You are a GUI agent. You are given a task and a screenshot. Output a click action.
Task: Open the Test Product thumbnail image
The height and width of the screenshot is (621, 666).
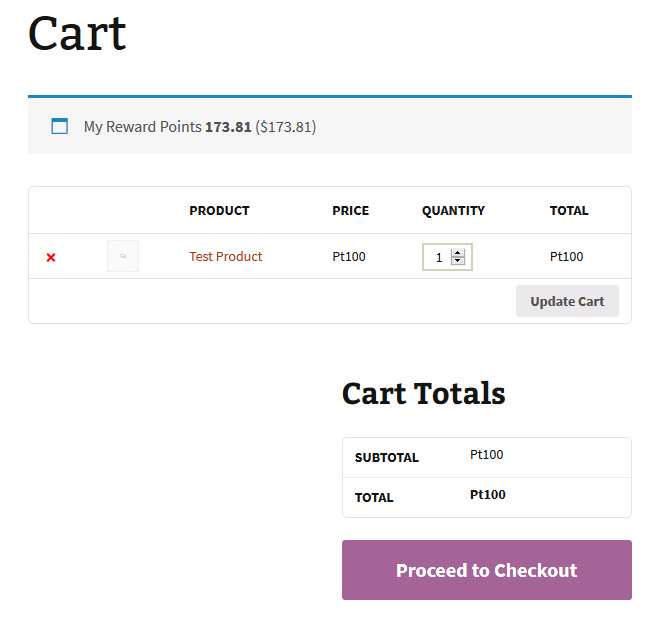click(123, 256)
